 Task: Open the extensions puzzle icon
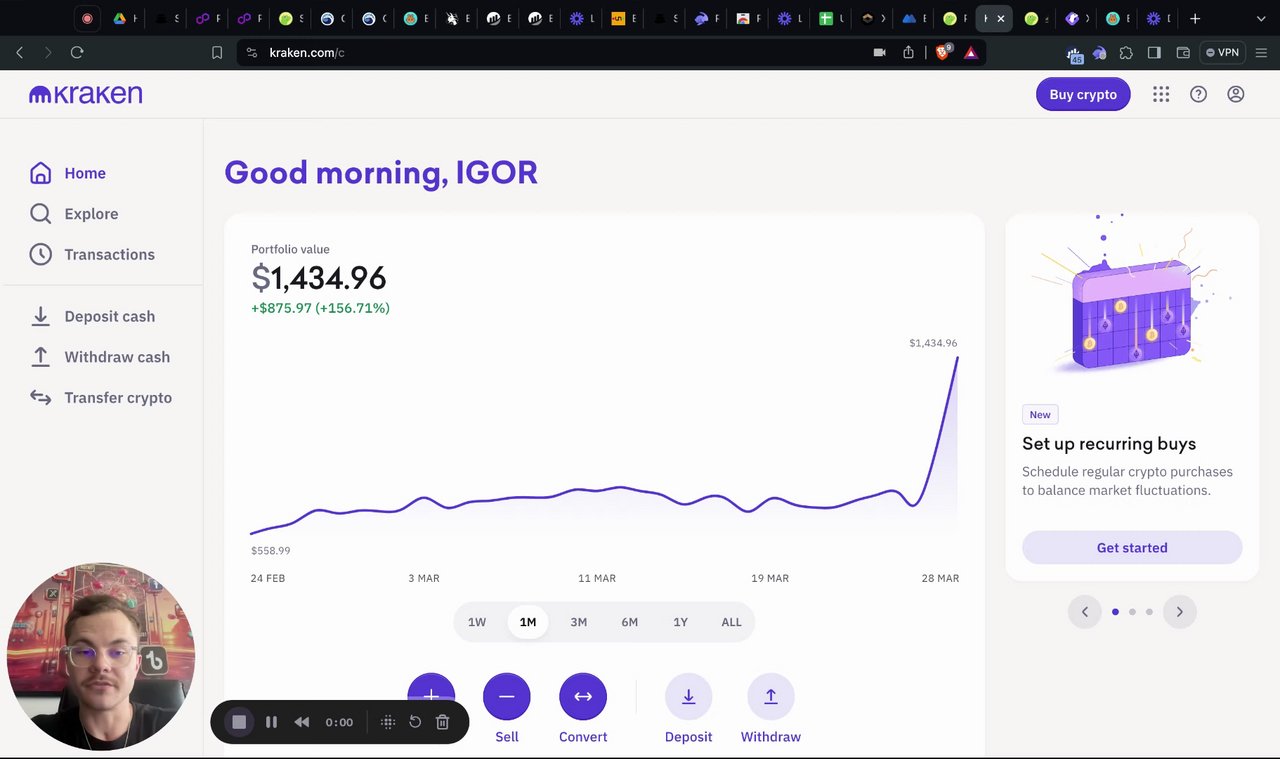[1126, 52]
